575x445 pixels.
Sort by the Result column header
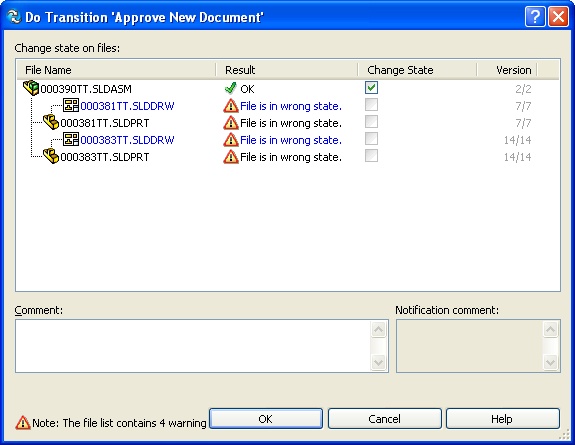(x=287, y=70)
